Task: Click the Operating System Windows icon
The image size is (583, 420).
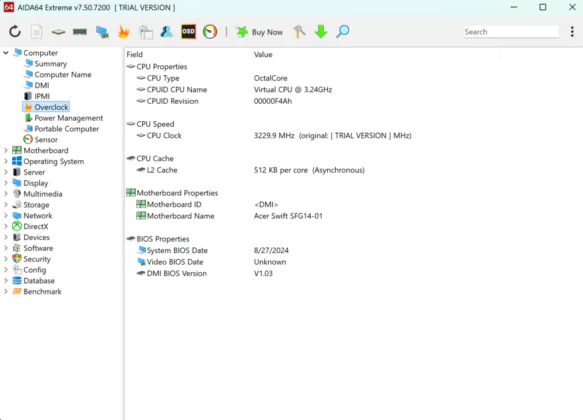Action: 17,161
